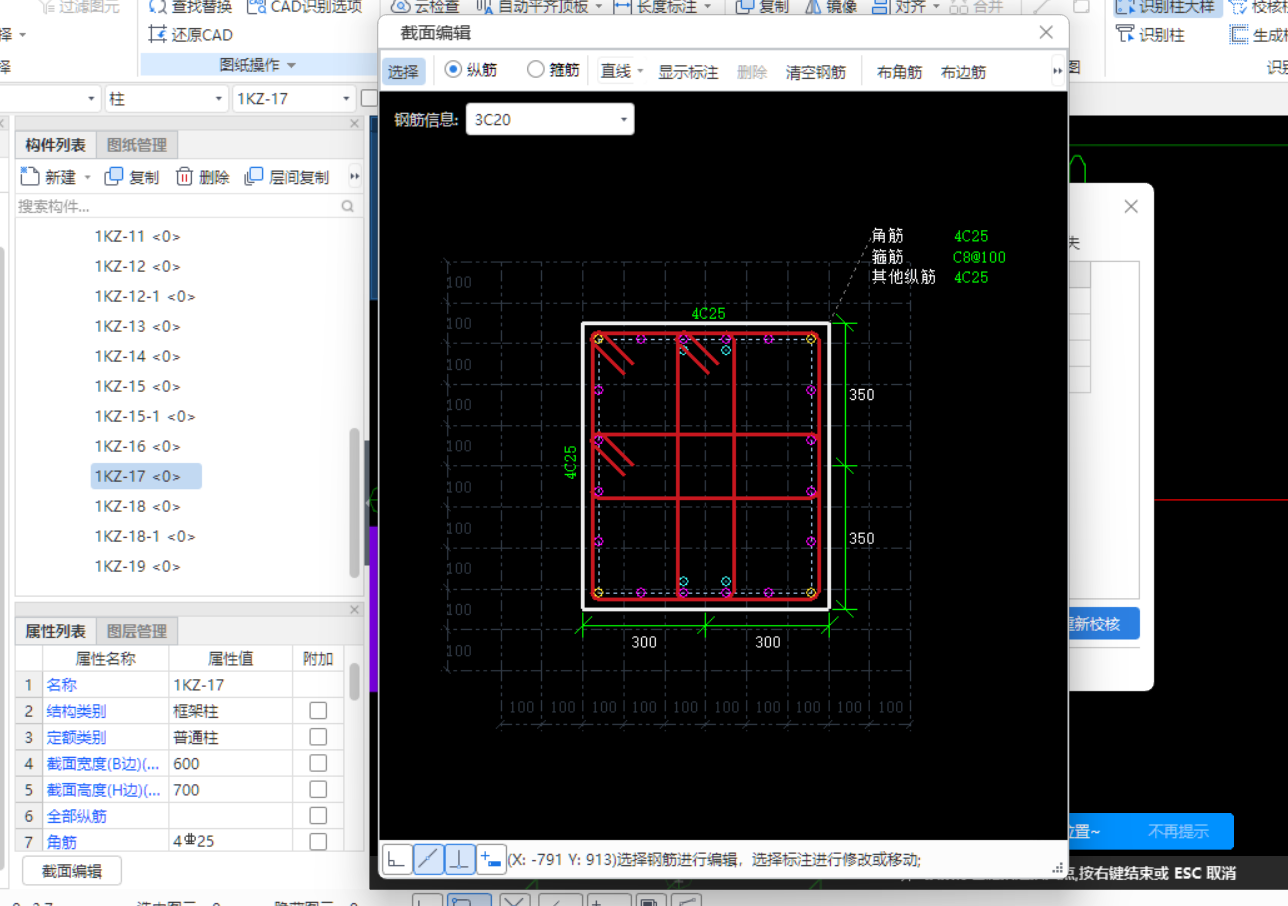Click the 不再提示 link in the blue banner
1288x906 pixels.
(x=1177, y=831)
